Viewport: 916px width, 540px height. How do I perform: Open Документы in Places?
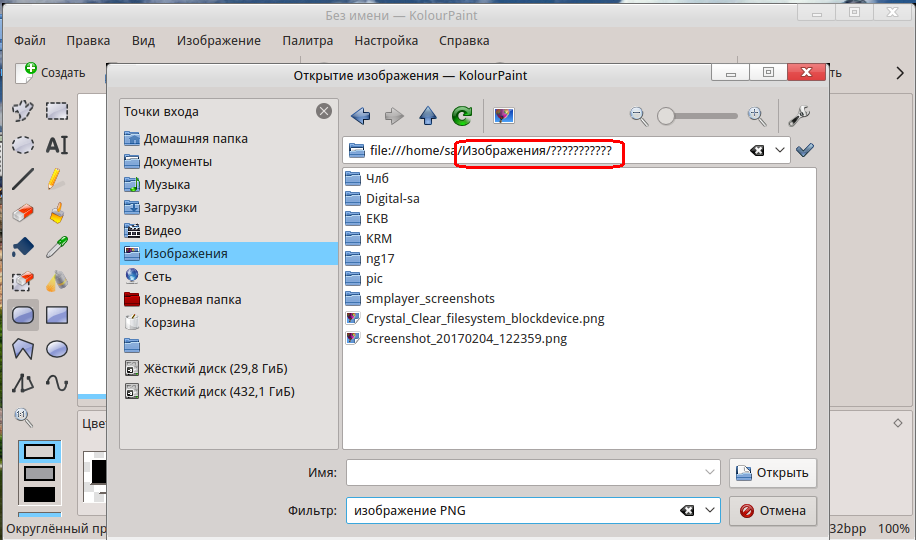click(x=228, y=161)
